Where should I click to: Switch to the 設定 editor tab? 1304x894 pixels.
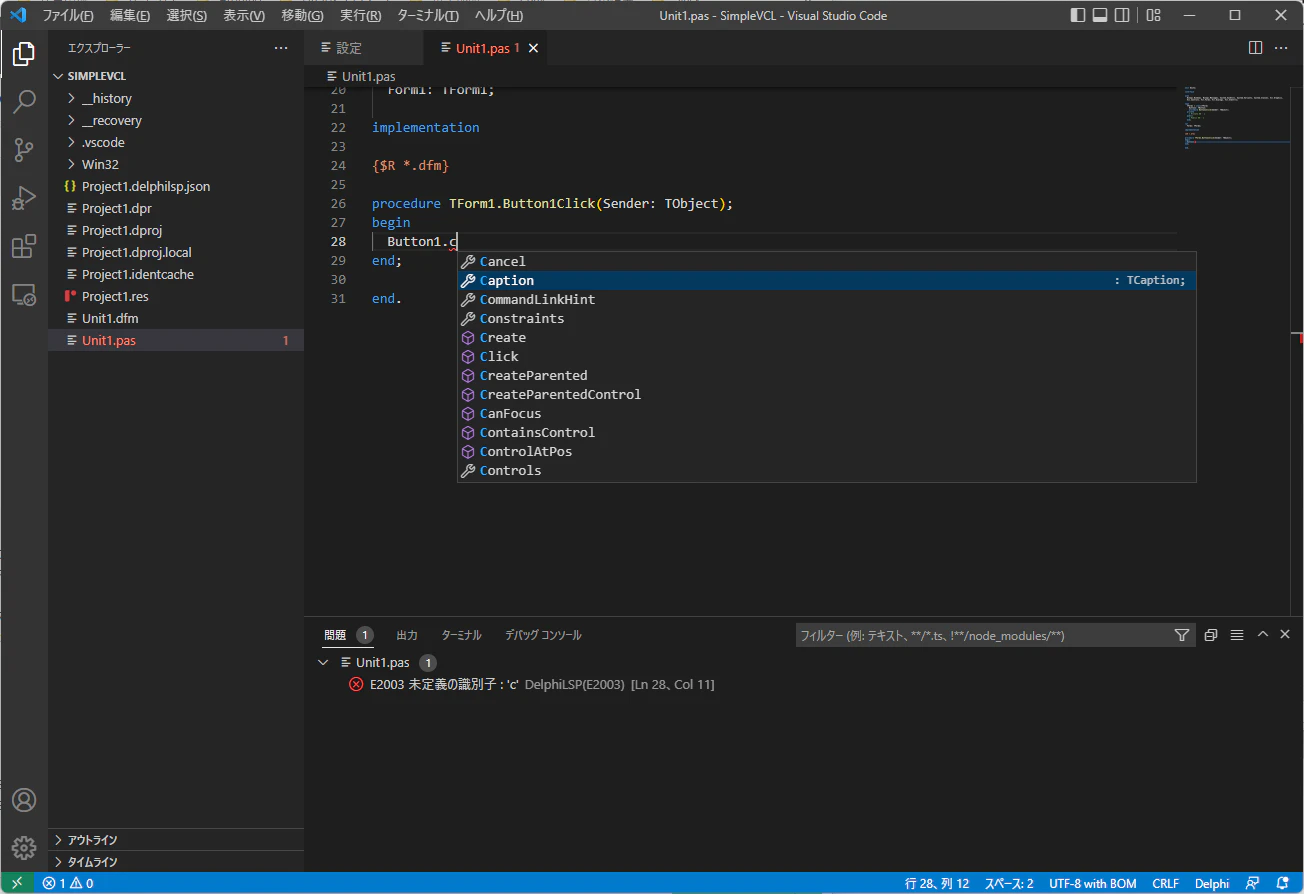(x=350, y=48)
